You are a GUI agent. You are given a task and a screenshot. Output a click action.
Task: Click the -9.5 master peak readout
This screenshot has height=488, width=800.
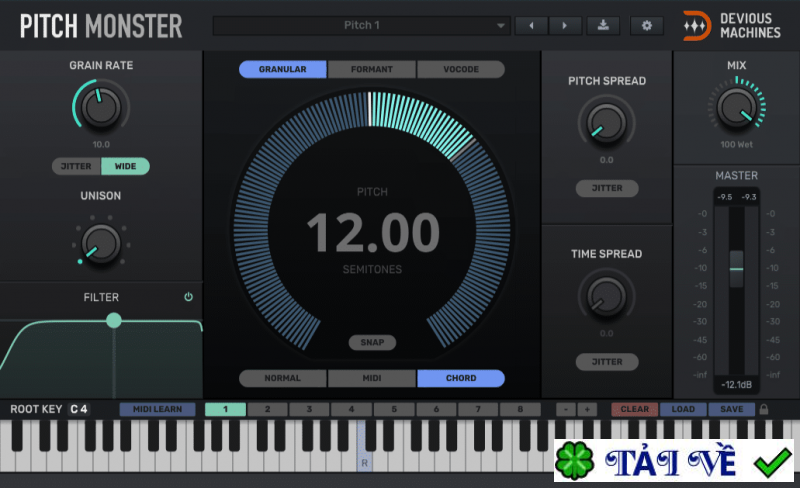click(724, 197)
